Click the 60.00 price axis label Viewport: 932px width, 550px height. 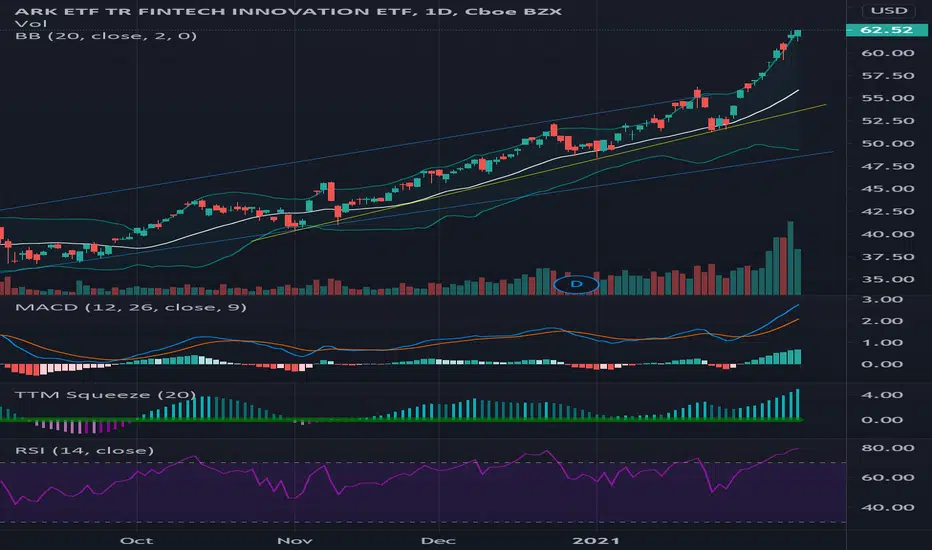[x=888, y=53]
